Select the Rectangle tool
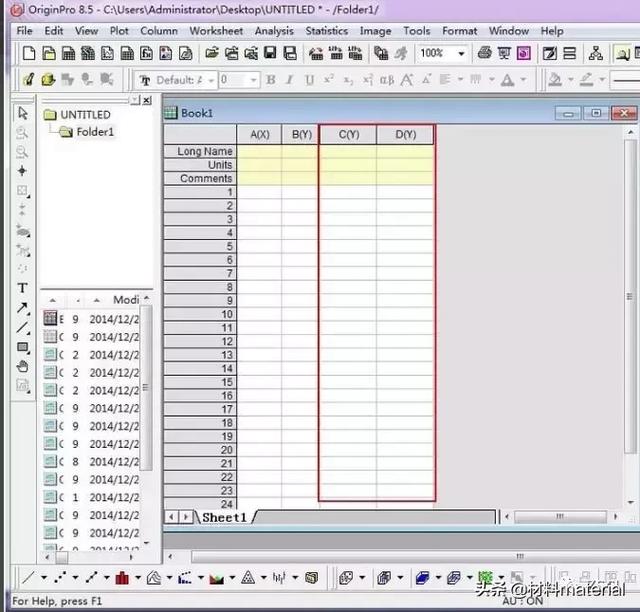Viewport: 640px width, 612px height. click(x=22, y=348)
